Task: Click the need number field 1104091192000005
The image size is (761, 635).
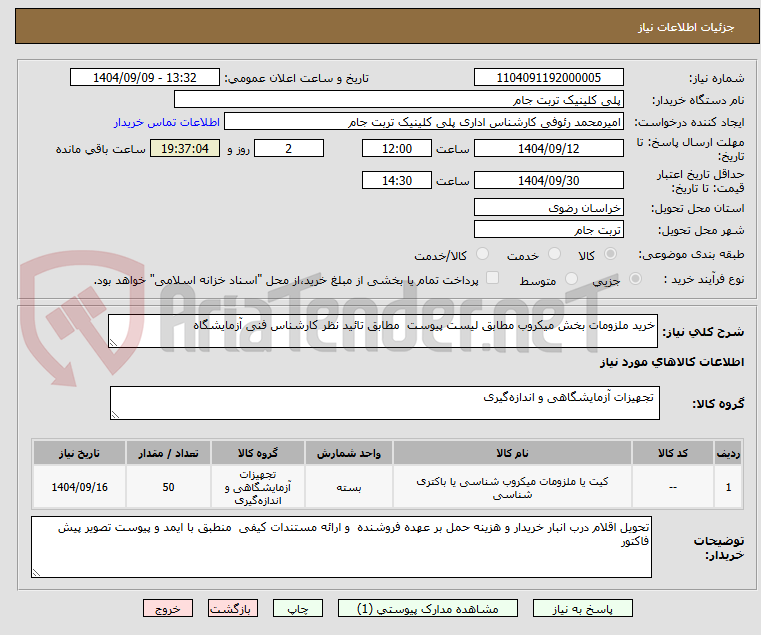Action: pyautogui.click(x=548, y=78)
